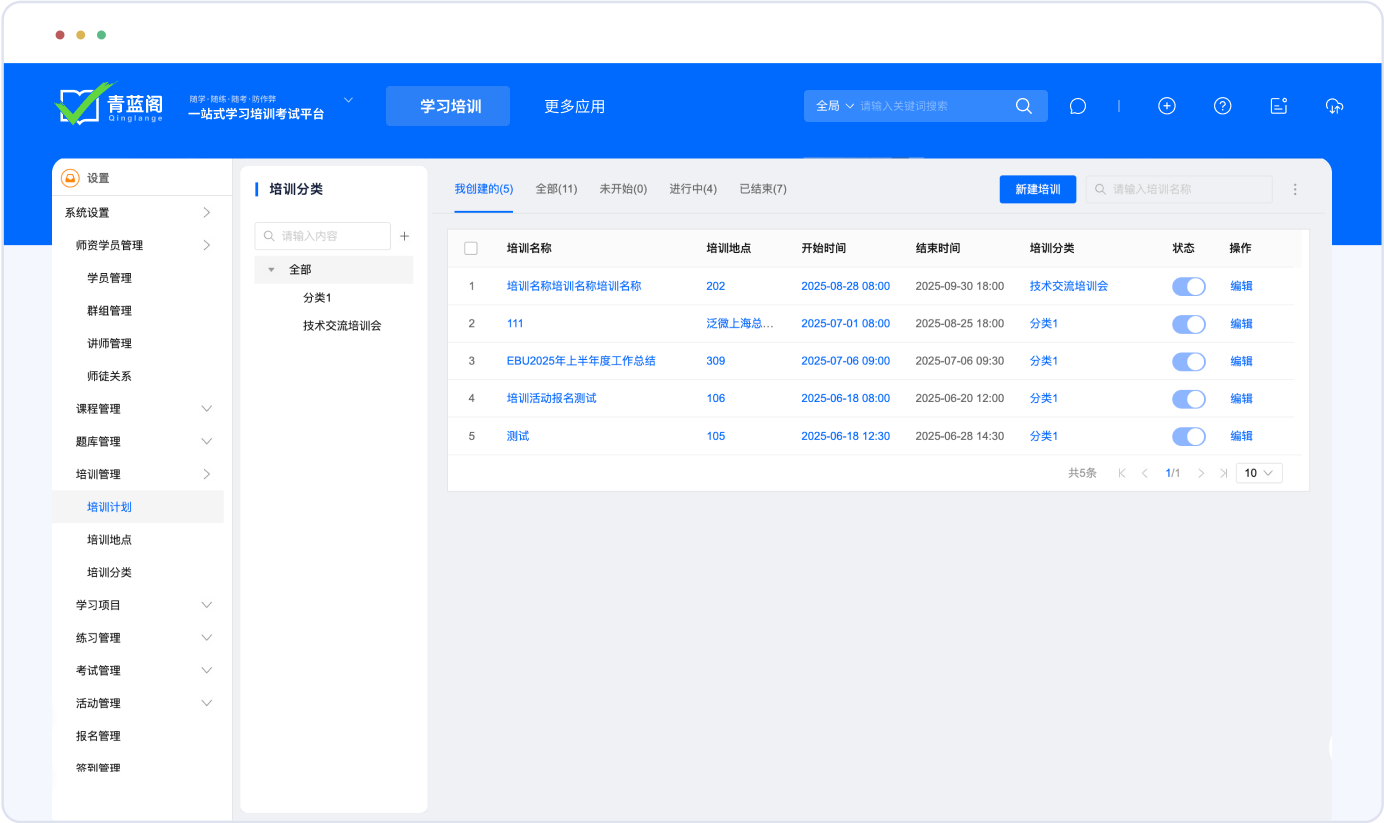This screenshot has height=823, width=1384.
Task: Click the chat message icon in header
Action: tap(1077, 106)
